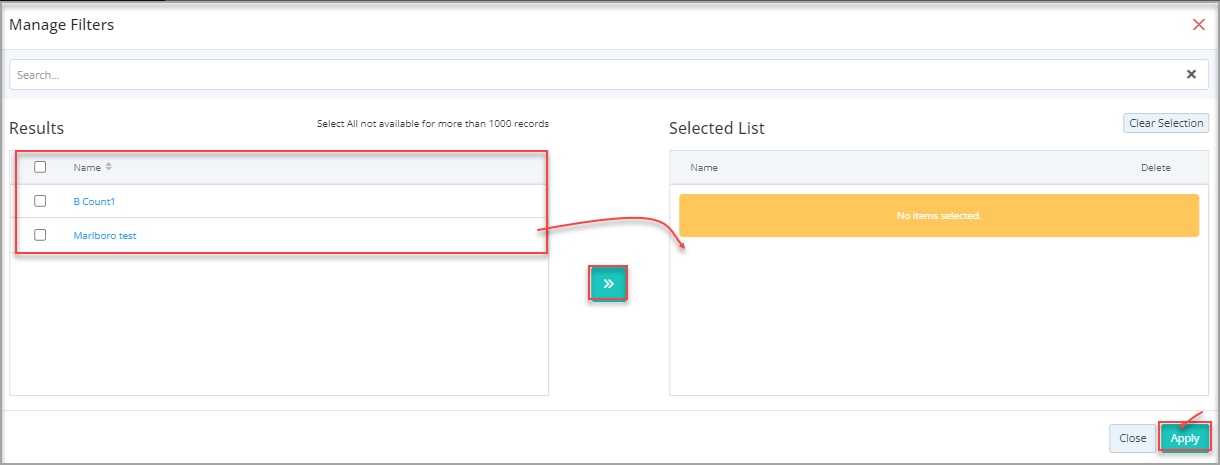The width and height of the screenshot is (1220, 465).
Task: Open the Marlboro test filter link
Action: tap(105, 236)
